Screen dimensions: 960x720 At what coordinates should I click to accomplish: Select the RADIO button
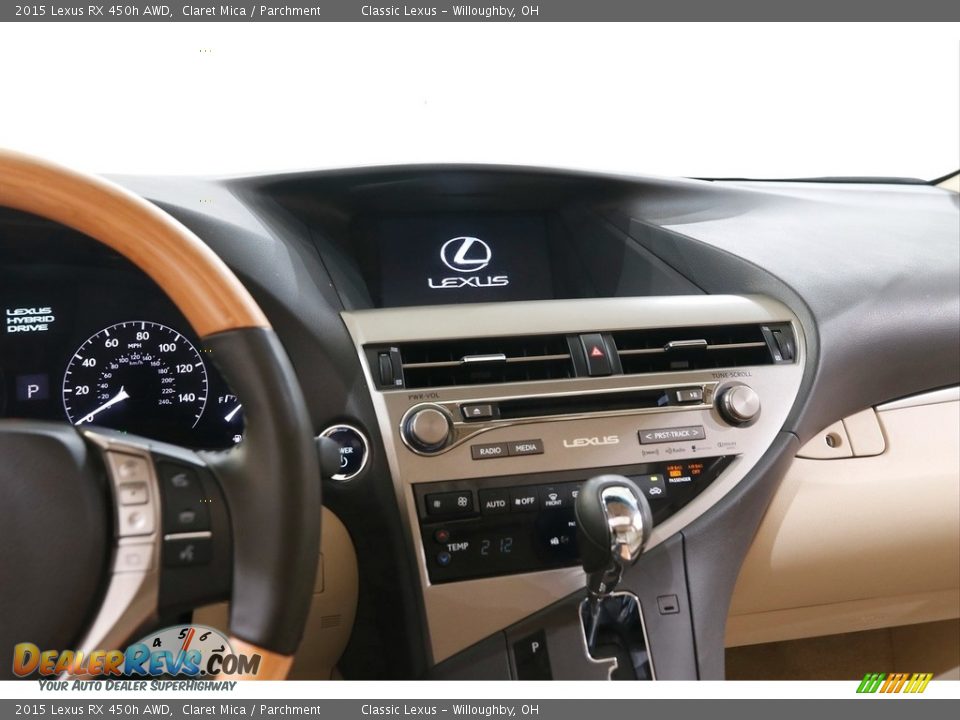(490, 451)
